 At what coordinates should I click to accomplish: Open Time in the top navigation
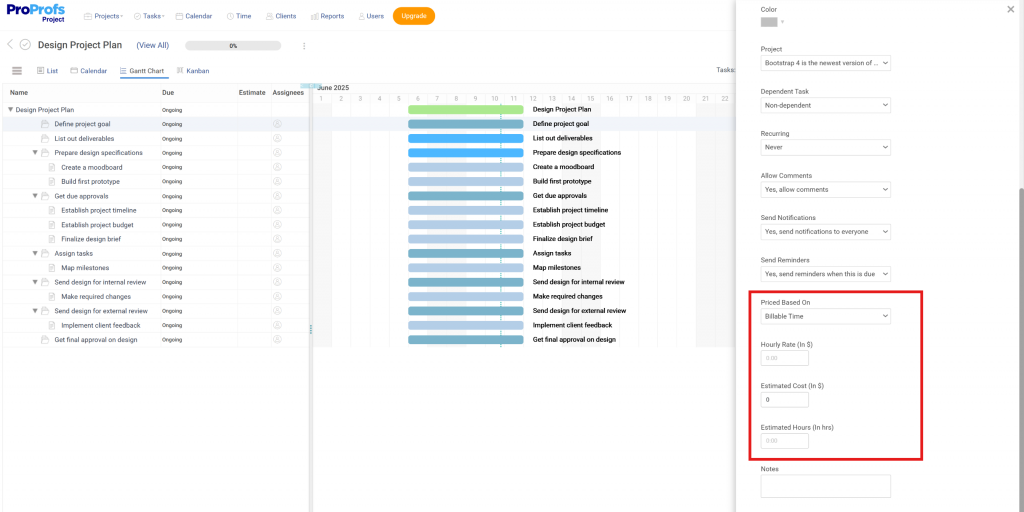[x=238, y=16]
